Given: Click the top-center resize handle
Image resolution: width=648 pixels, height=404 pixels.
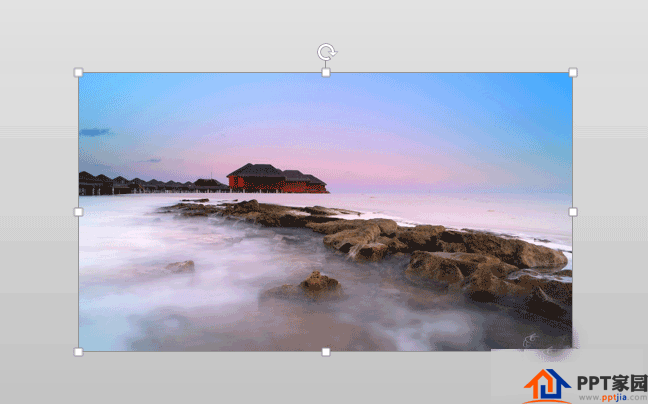Looking at the screenshot, I should pyautogui.click(x=326, y=73).
